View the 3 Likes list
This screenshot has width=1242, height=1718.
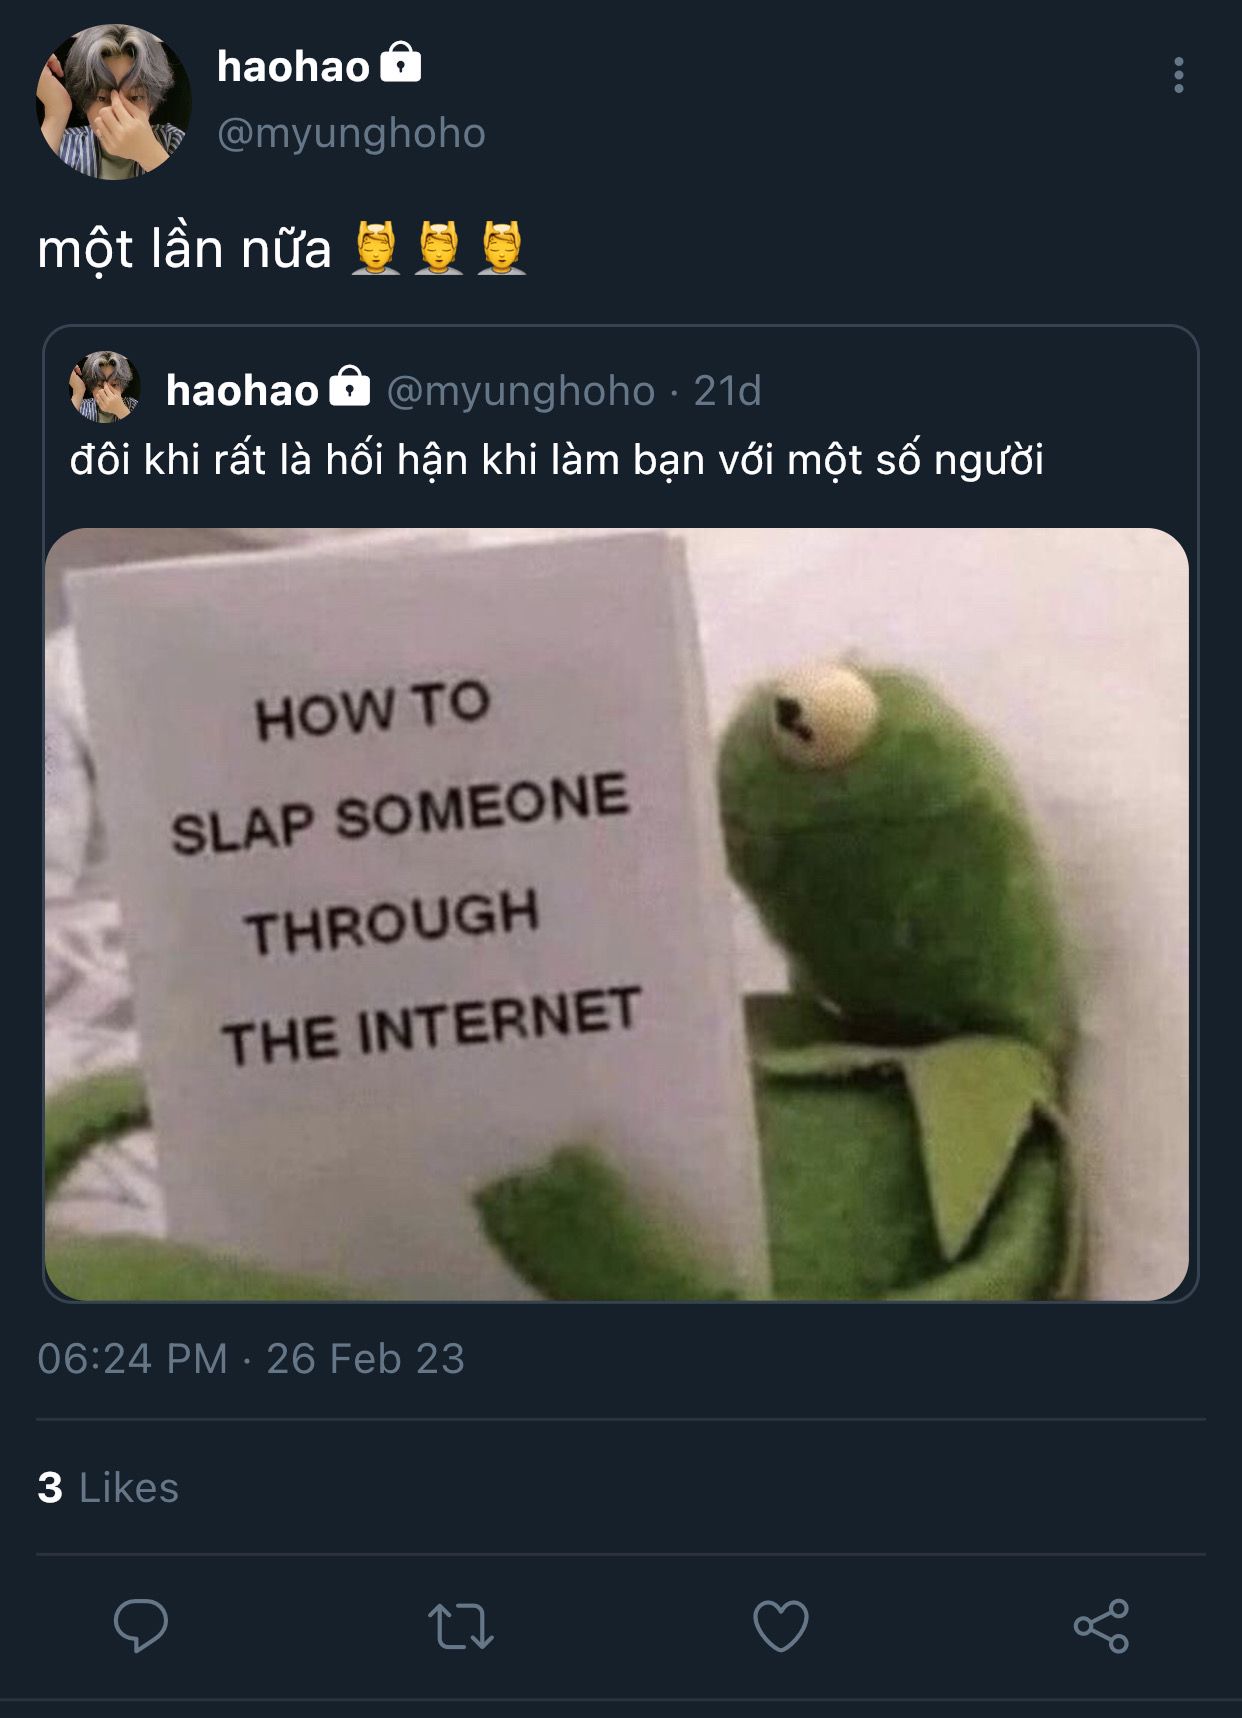[108, 1487]
